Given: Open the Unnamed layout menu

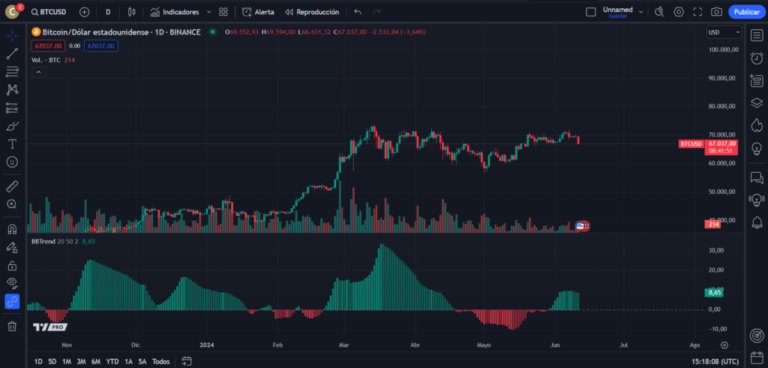Looking at the screenshot, I should [x=622, y=12].
